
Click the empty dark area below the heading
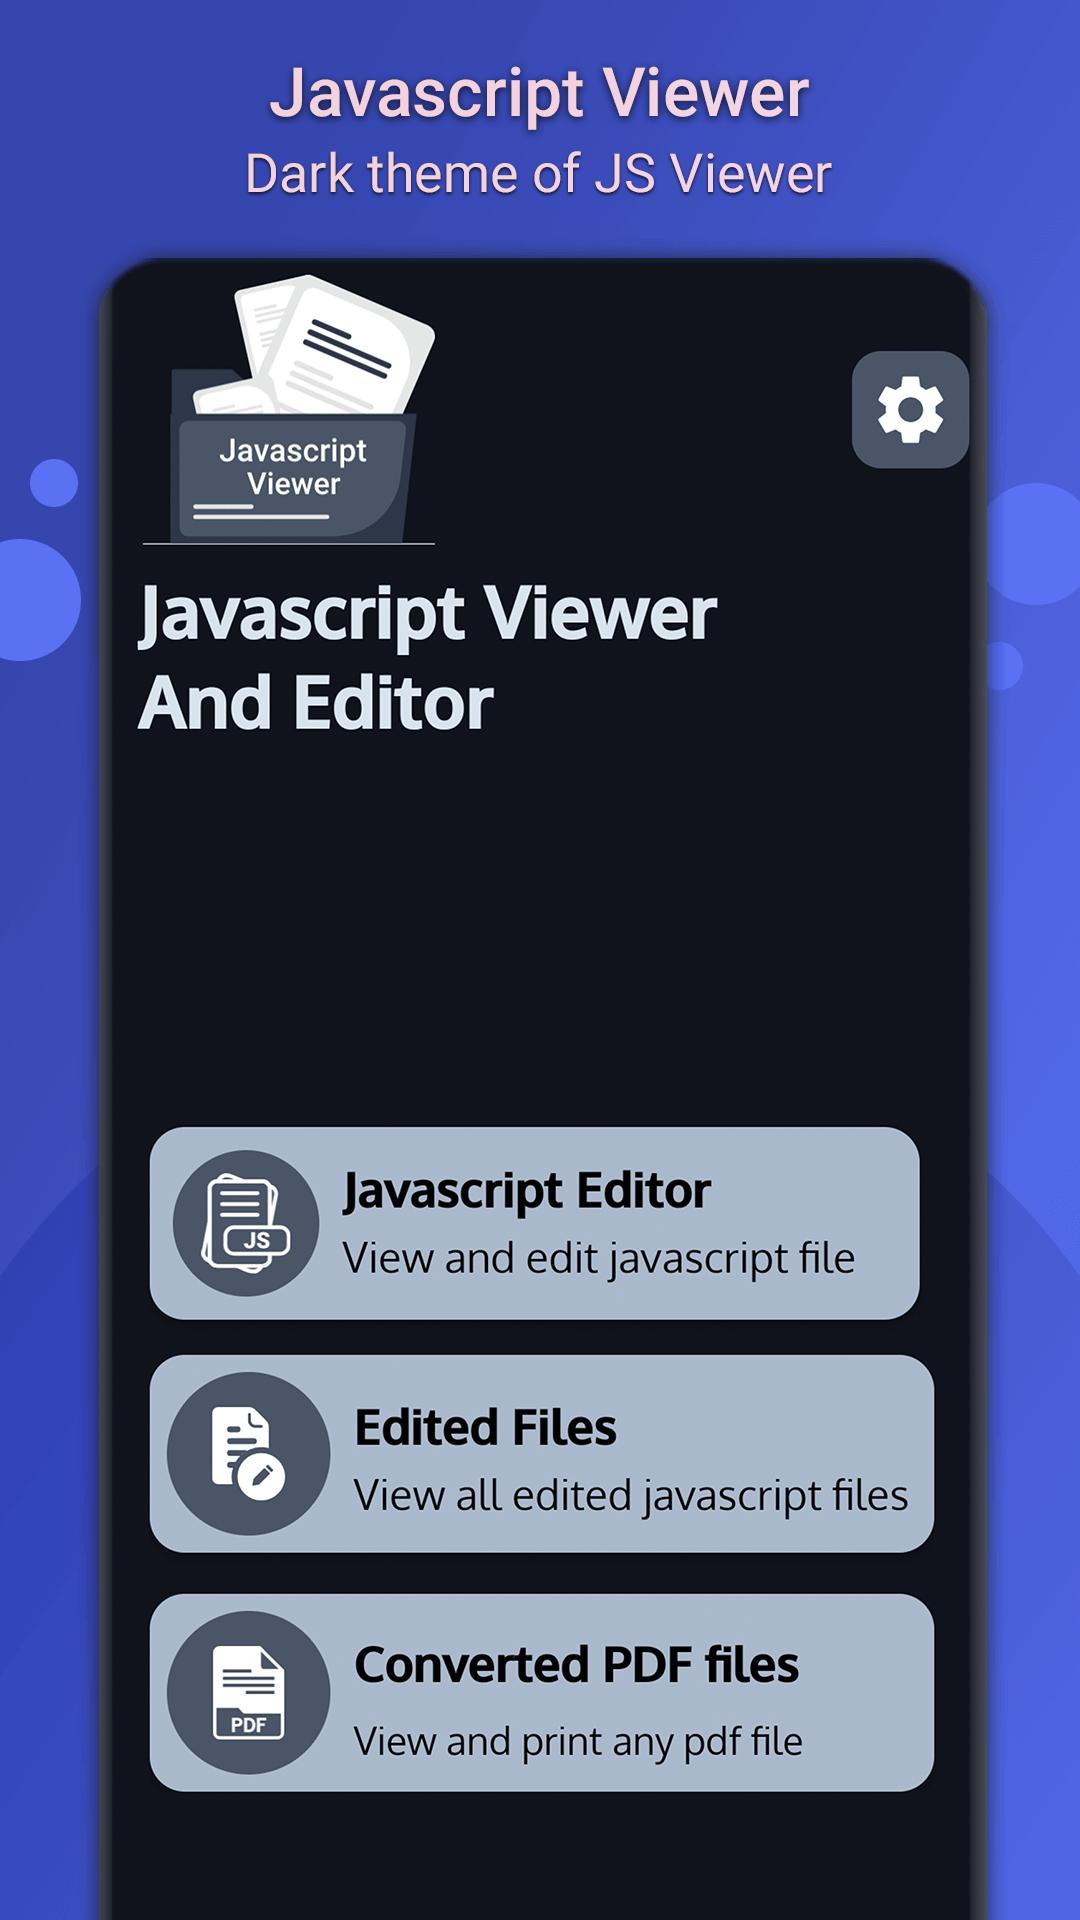[540, 930]
